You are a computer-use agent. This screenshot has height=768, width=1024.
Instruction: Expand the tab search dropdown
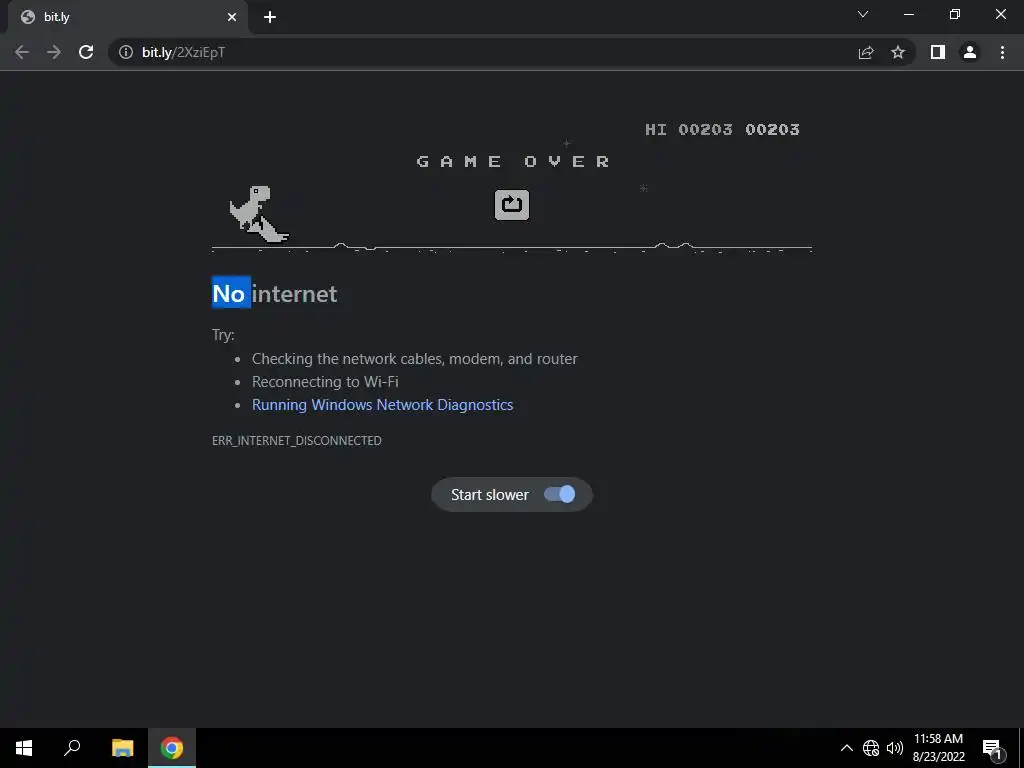coord(863,14)
